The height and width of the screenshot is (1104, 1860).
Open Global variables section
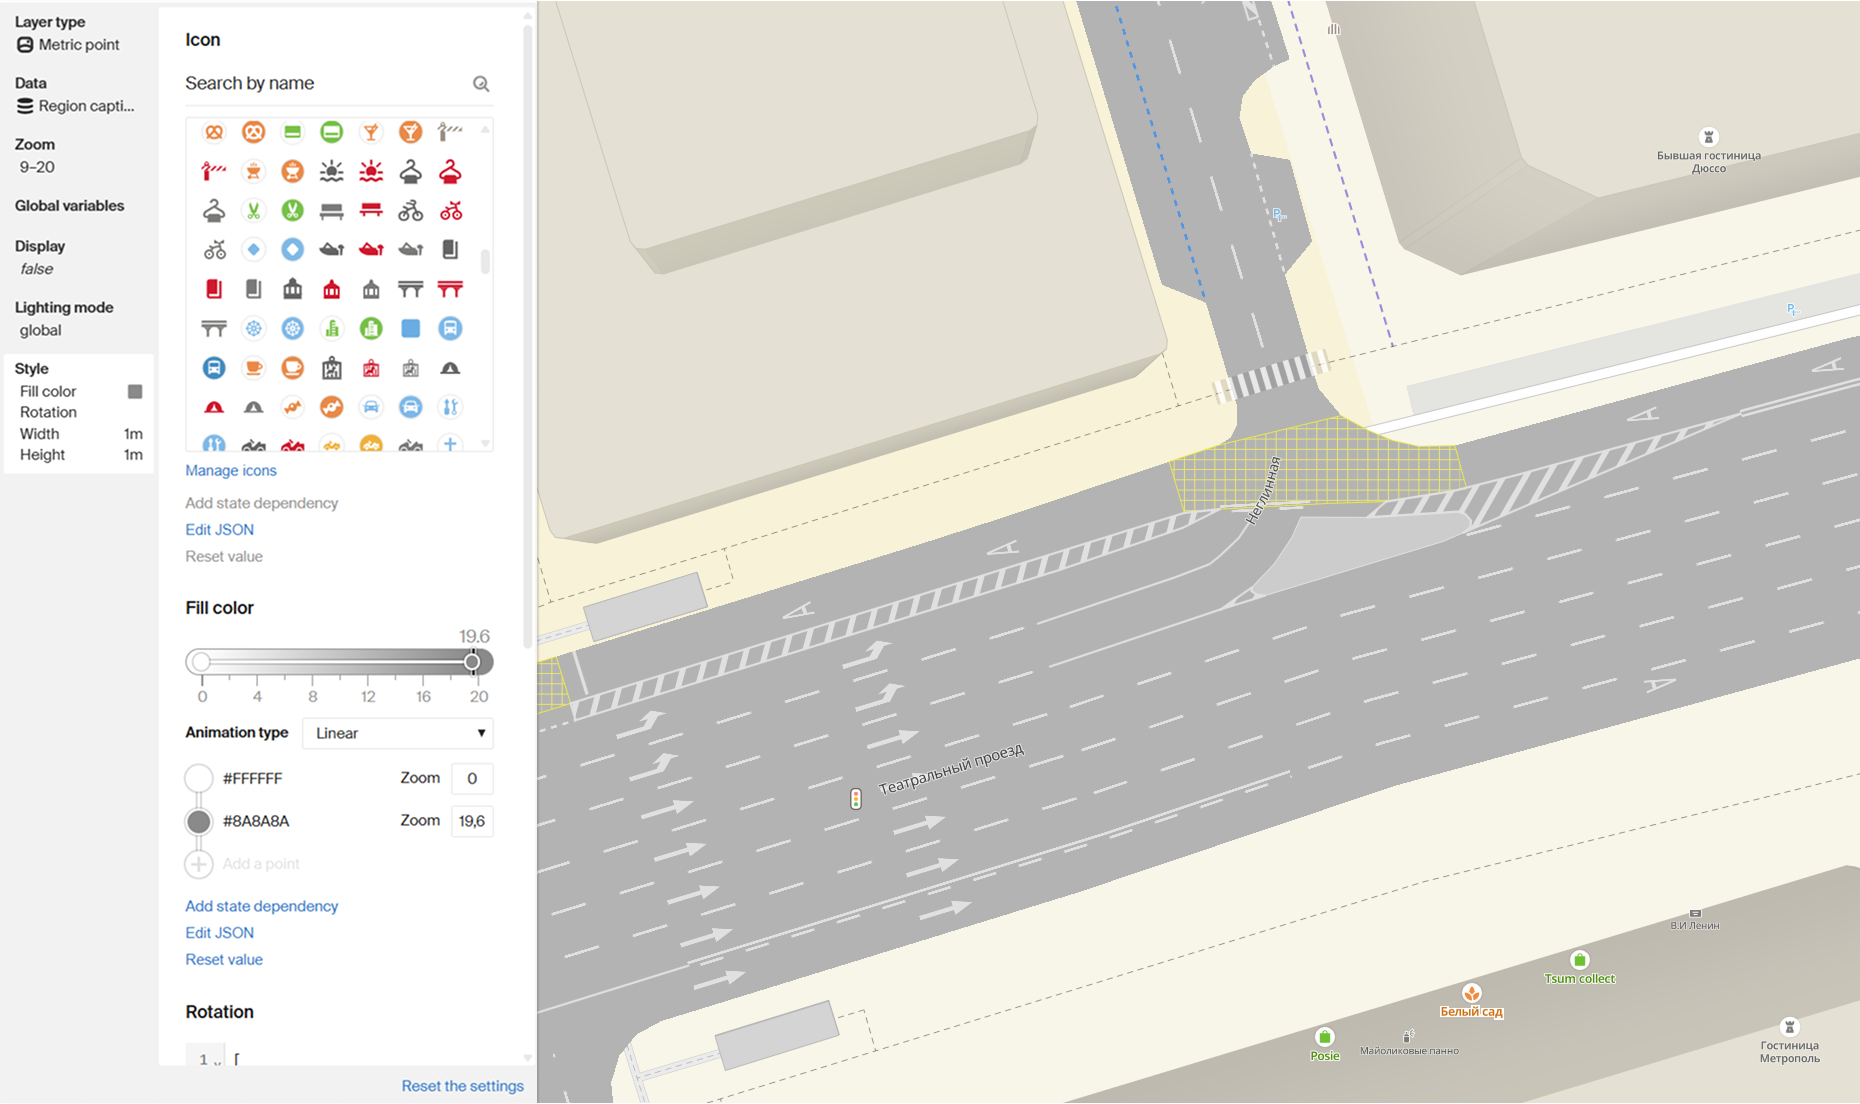[70, 206]
